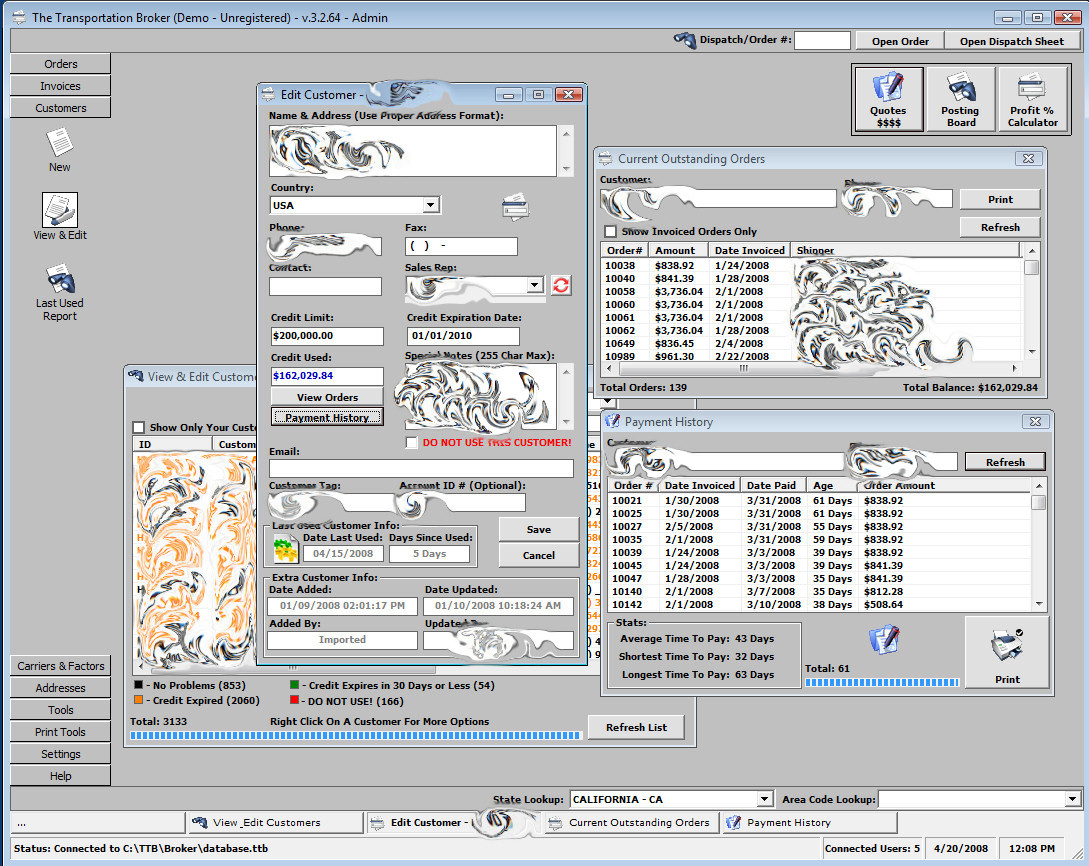Select the Customers sidebar section

tap(60, 108)
